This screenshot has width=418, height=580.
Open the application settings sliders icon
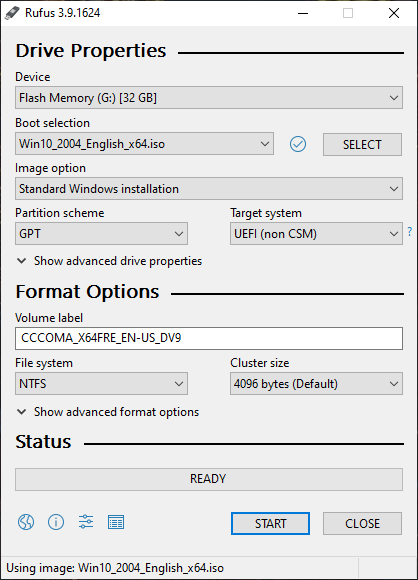[x=86, y=522]
